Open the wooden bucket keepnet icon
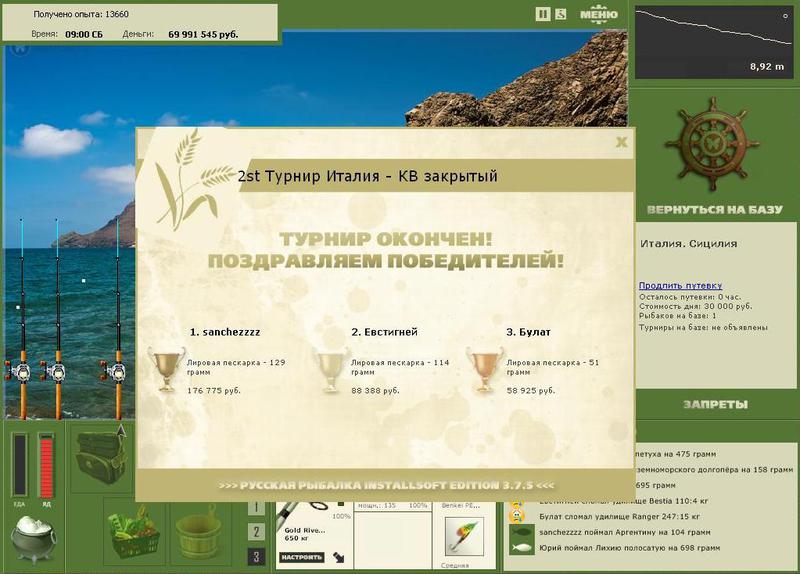The image size is (800, 574). point(199,531)
